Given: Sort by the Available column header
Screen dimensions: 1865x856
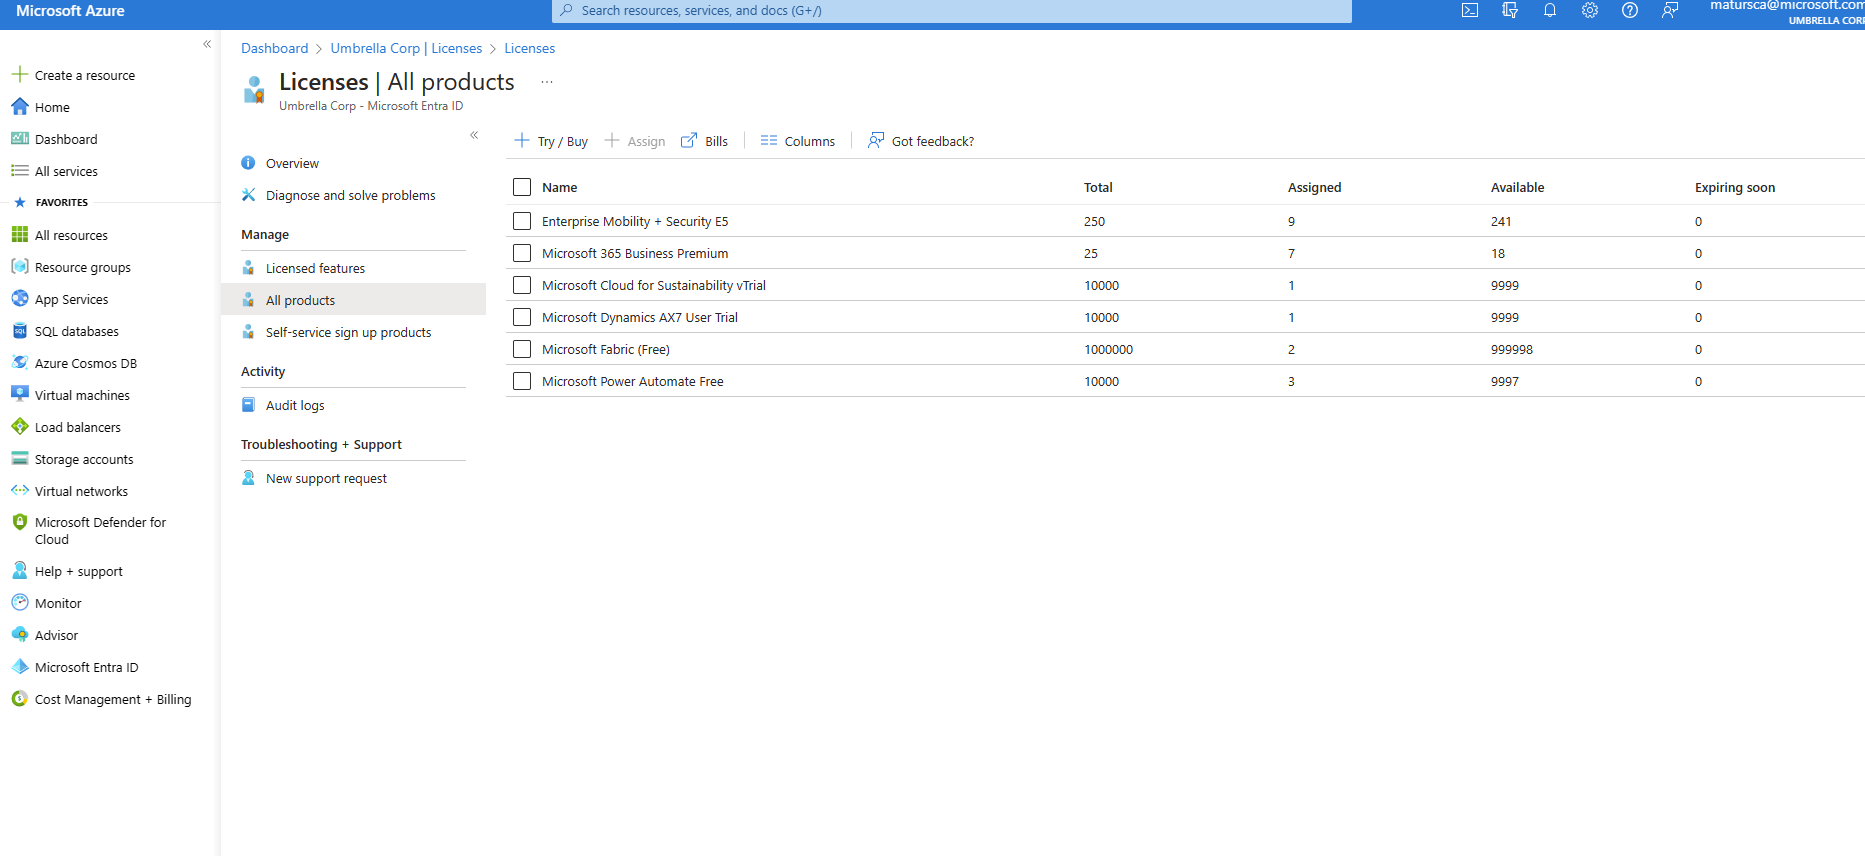Looking at the screenshot, I should (1517, 187).
